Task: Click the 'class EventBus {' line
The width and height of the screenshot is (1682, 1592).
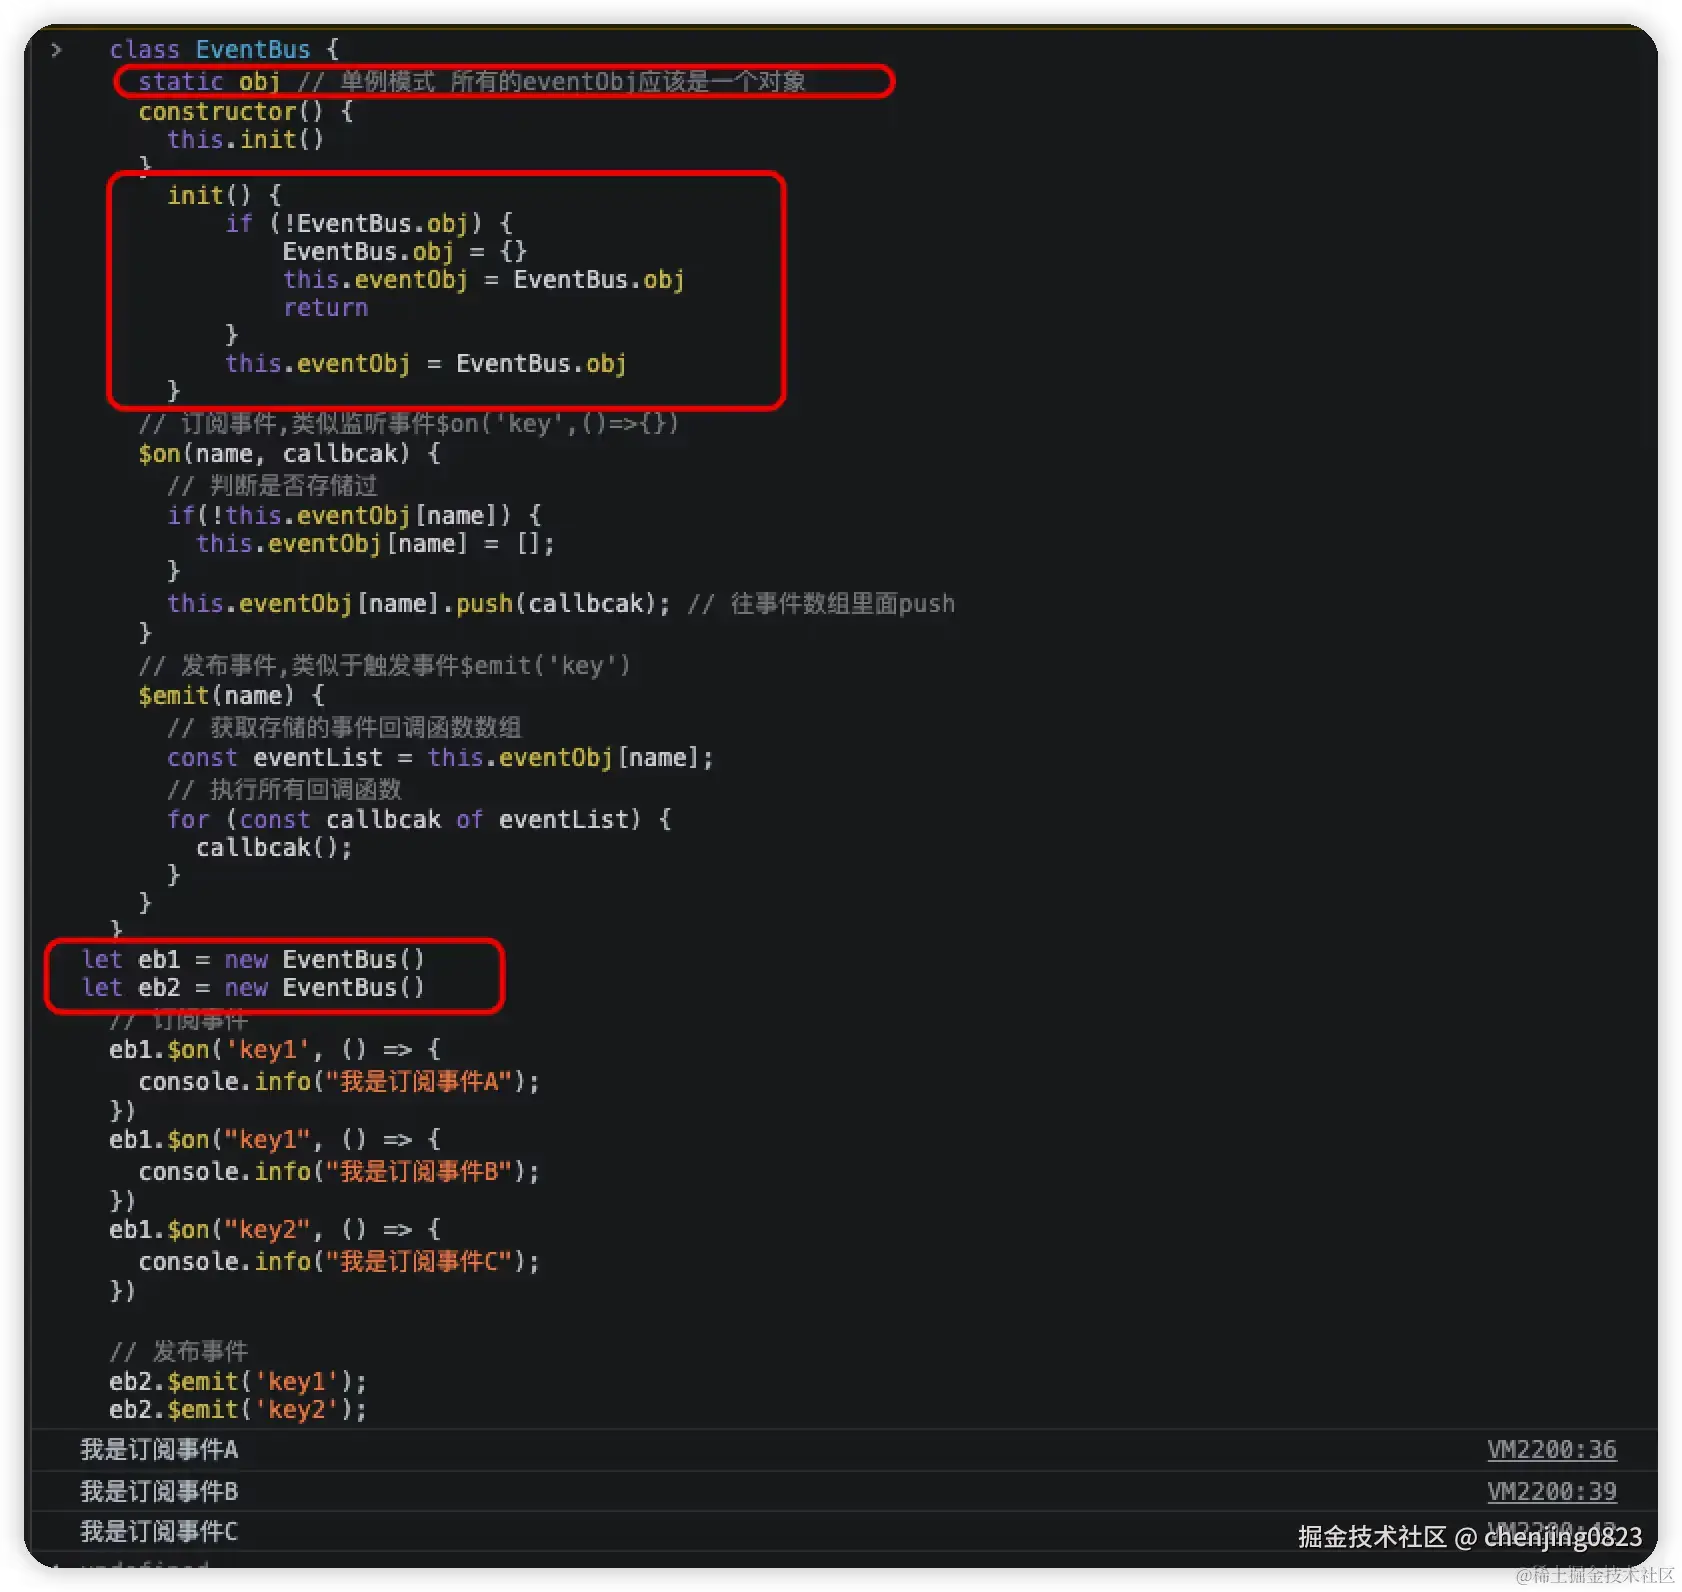Action: point(224,49)
